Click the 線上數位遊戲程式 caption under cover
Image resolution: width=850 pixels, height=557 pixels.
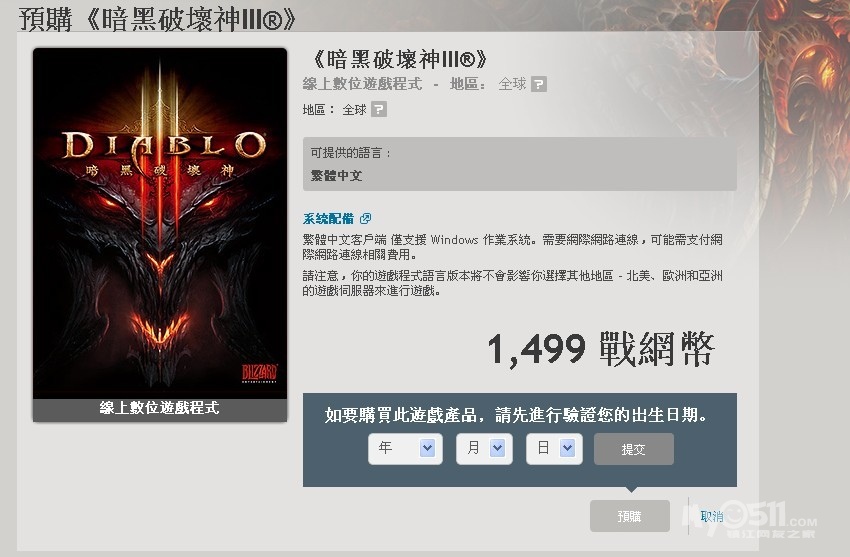click(159, 407)
